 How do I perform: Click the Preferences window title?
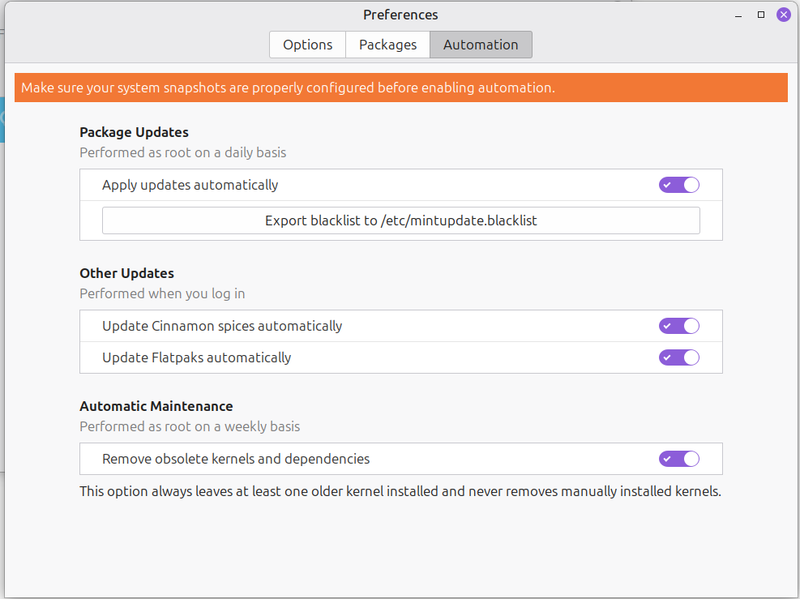[401, 15]
